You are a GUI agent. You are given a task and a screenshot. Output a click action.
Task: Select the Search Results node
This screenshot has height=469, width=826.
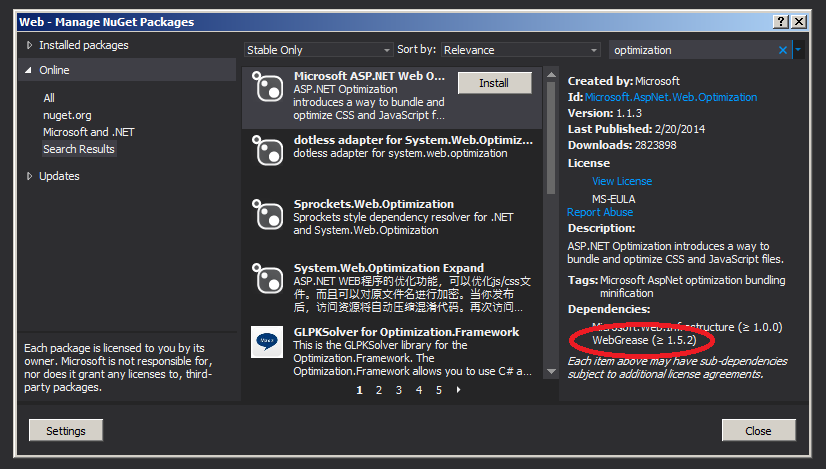(x=78, y=149)
